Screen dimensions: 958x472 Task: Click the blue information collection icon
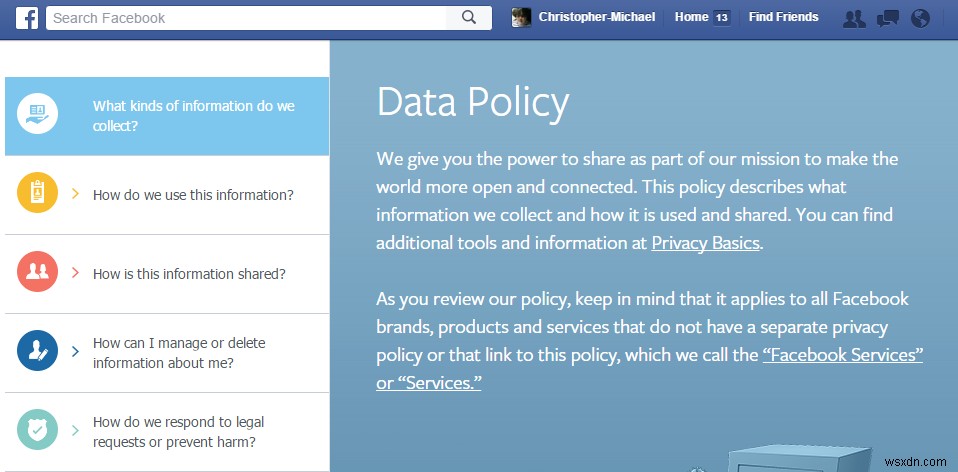(x=38, y=115)
